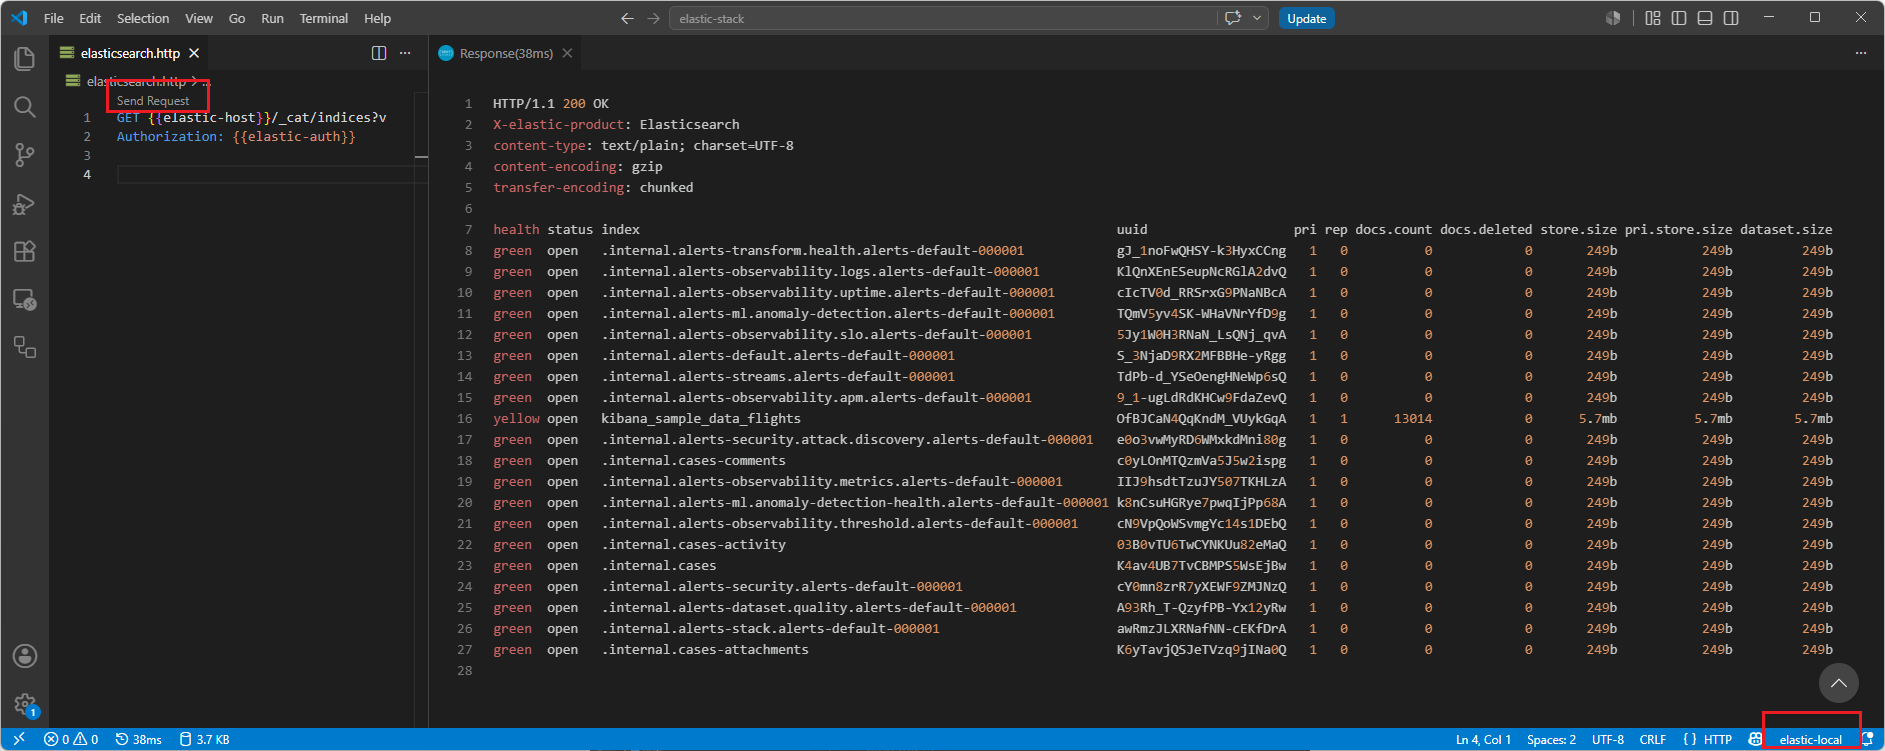1885x751 pixels.
Task: Change indentation via Spaces: 2
Action: [x=1551, y=740]
